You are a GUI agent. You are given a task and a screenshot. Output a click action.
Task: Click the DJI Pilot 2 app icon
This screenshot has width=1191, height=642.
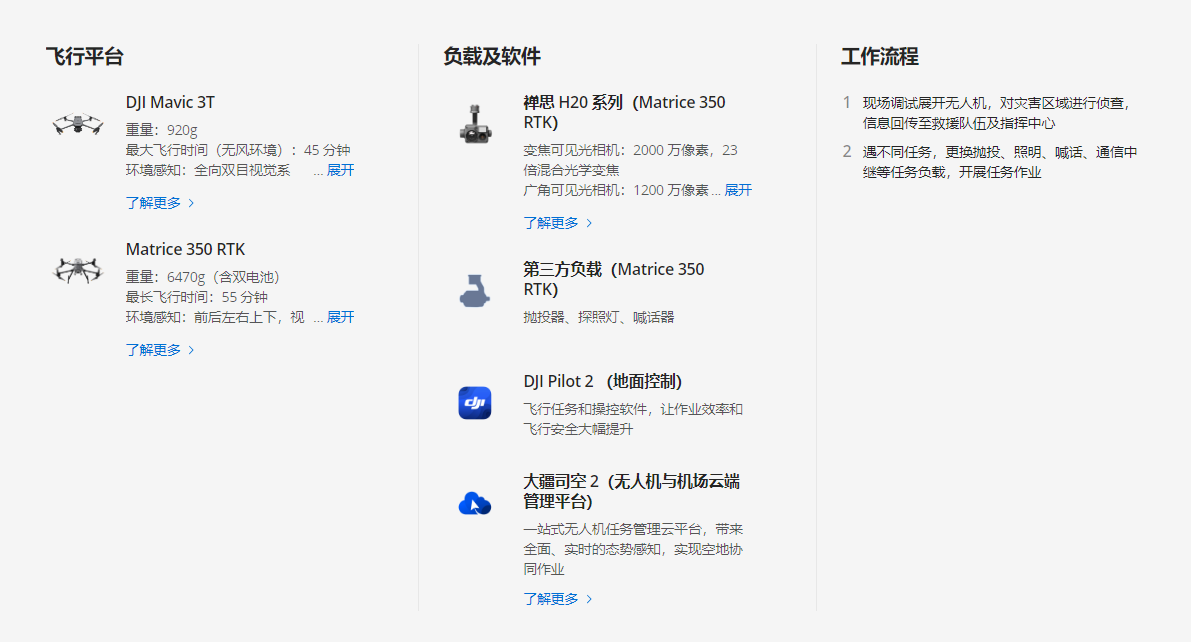pos(475,402)
